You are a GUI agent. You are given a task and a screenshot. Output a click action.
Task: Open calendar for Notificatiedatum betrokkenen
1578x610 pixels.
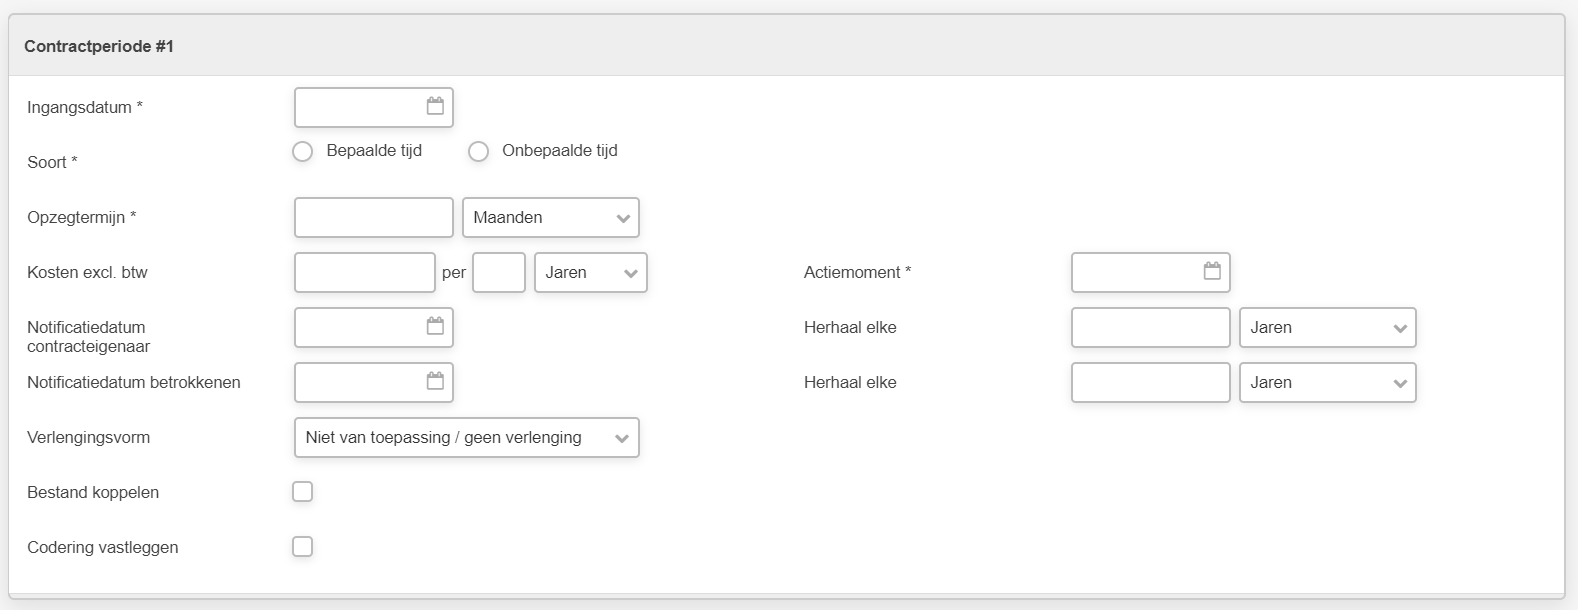(x=435, y=381)
